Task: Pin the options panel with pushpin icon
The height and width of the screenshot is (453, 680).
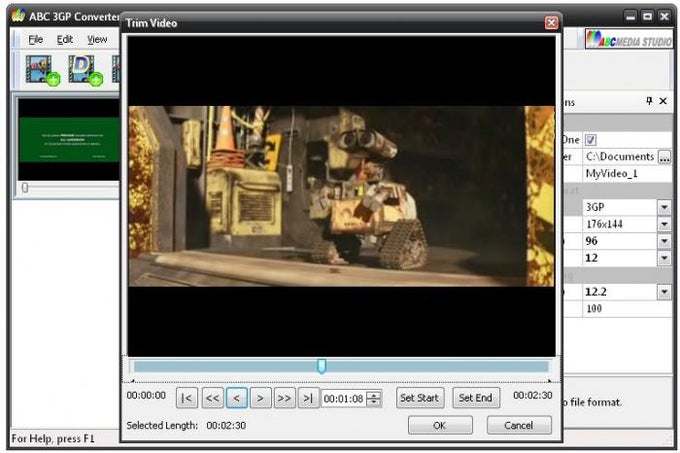Action: (649, 101)
